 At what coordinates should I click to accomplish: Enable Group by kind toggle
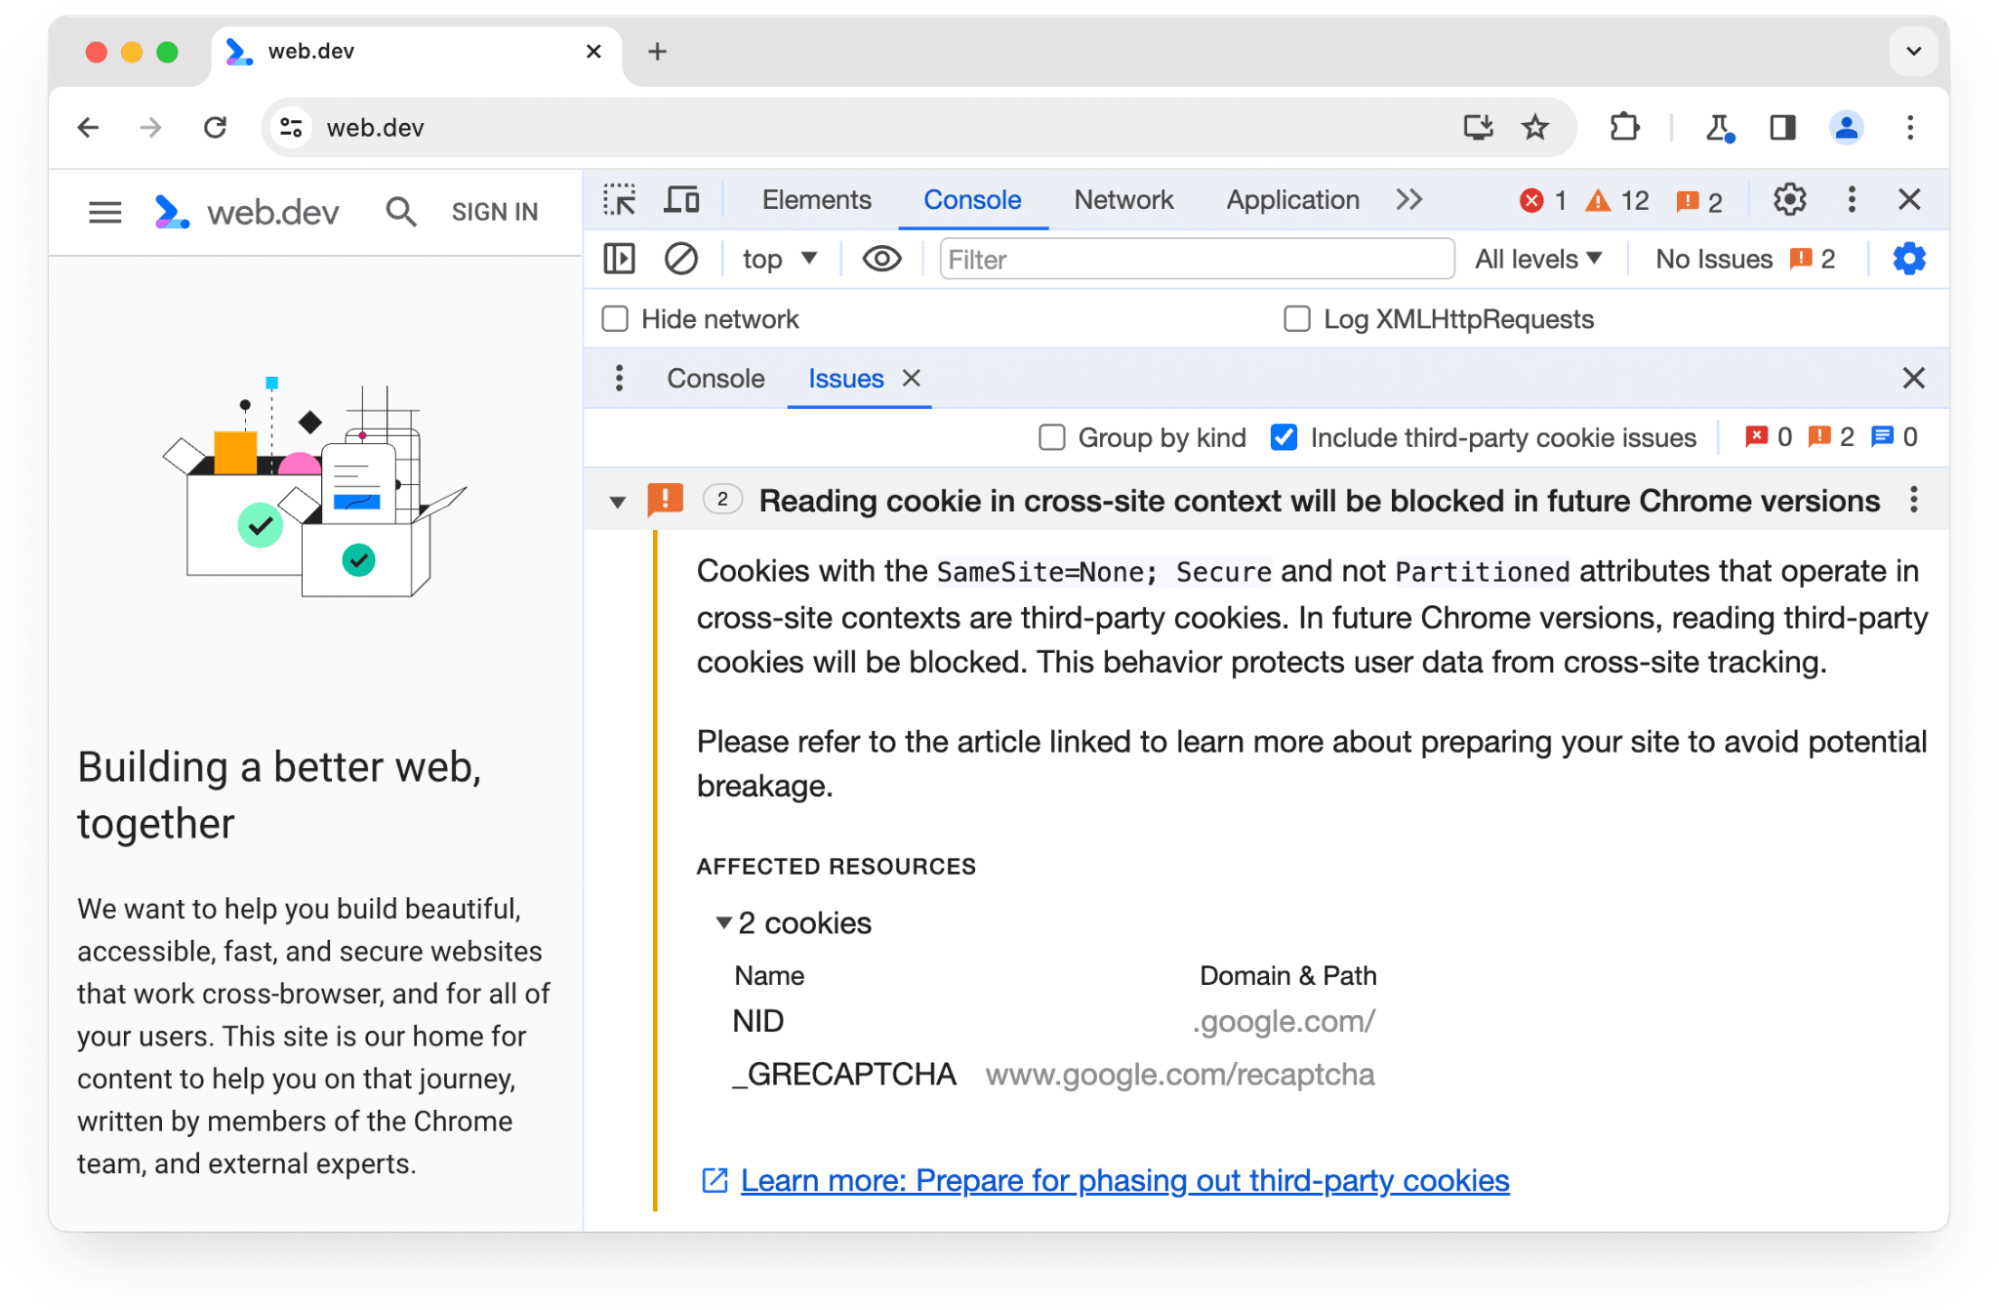pos(1052,437)
